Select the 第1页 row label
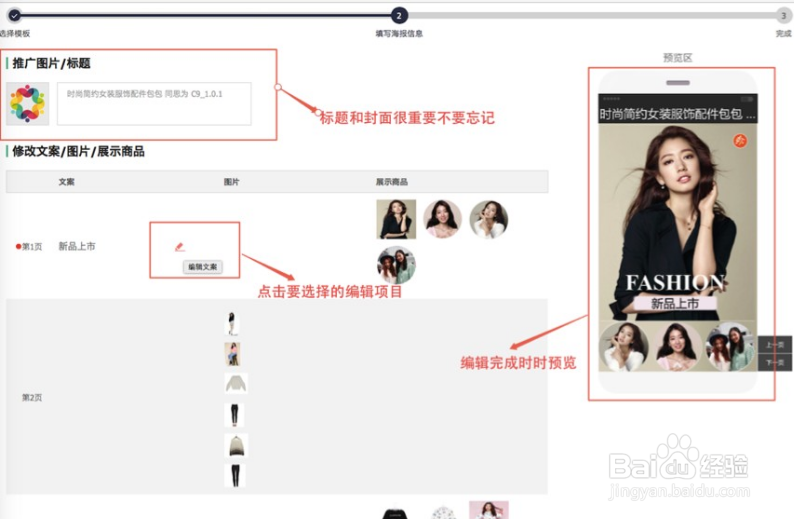 click(x=32, y=247)
